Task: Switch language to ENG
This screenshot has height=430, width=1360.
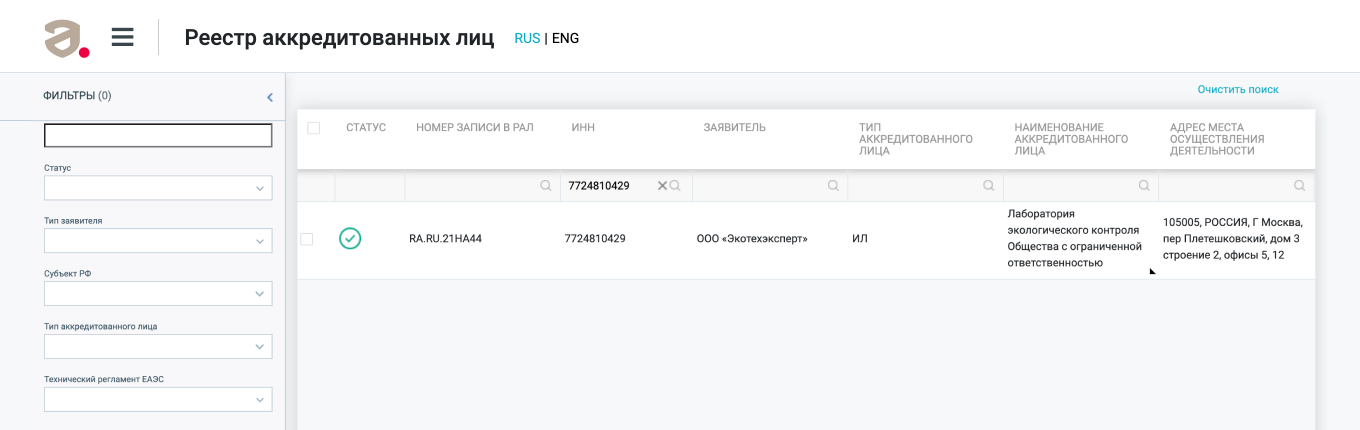Action: point(565,39)
